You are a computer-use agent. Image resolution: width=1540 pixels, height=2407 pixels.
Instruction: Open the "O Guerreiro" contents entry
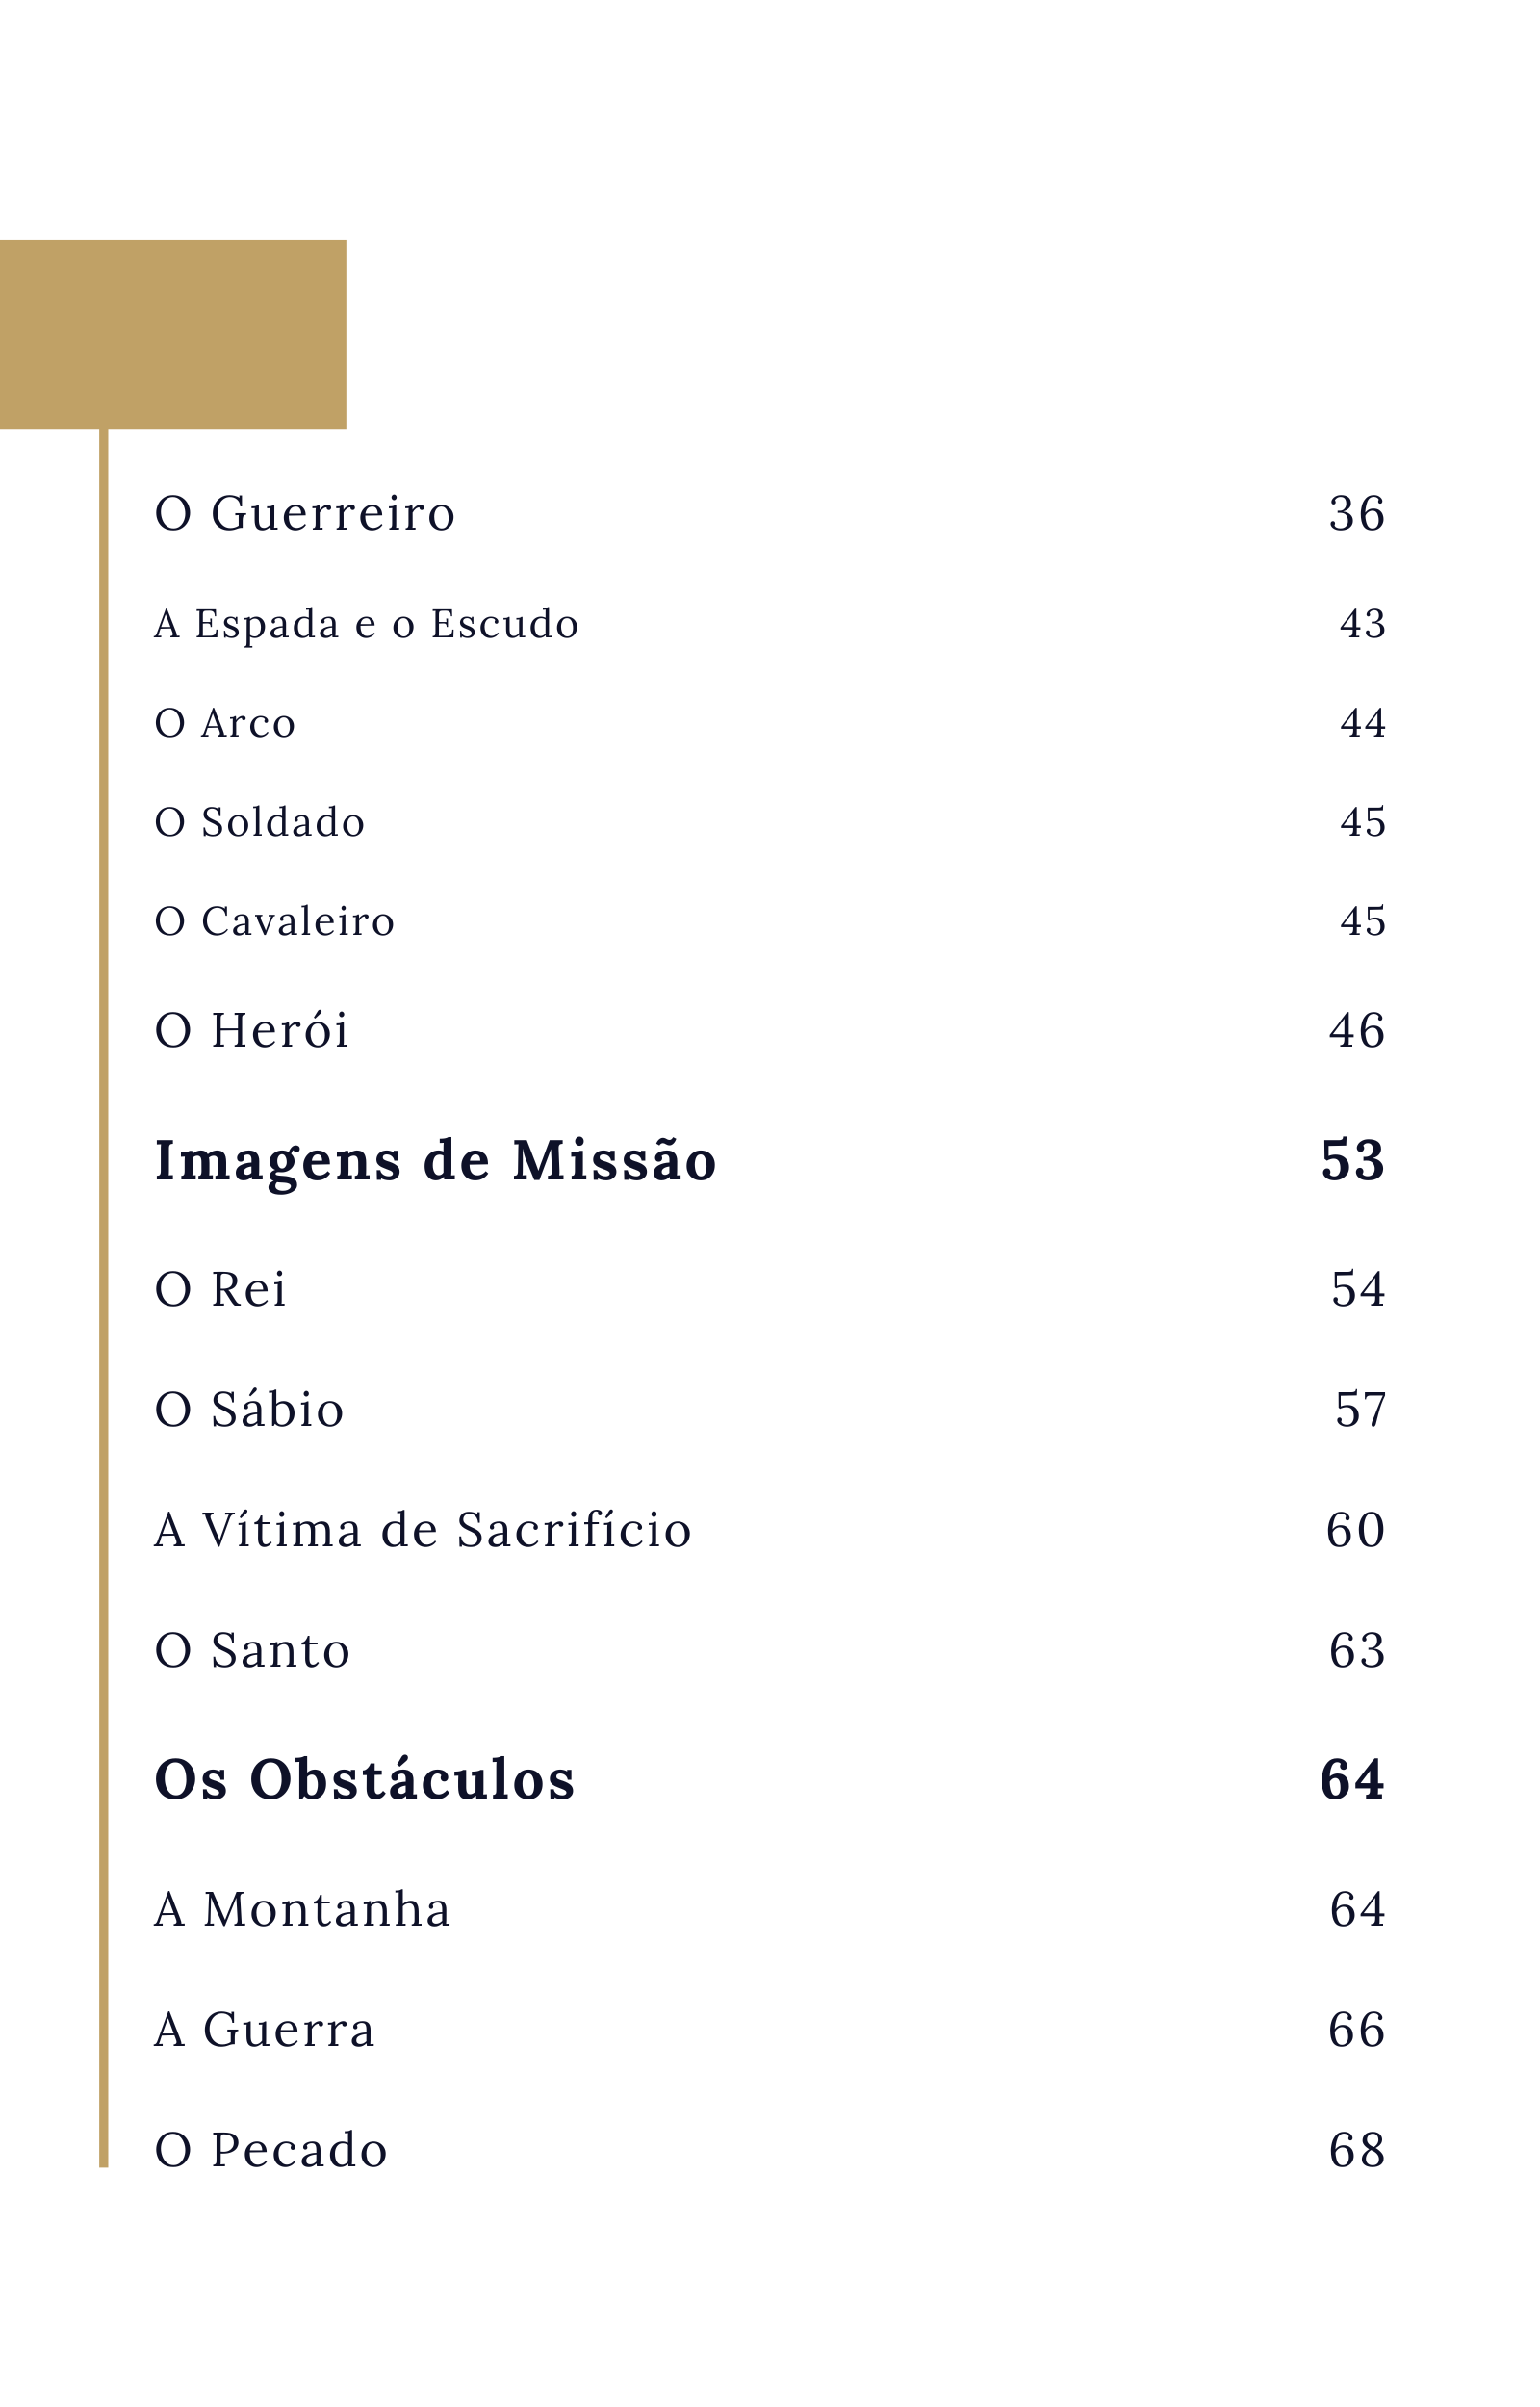point(304,514)
